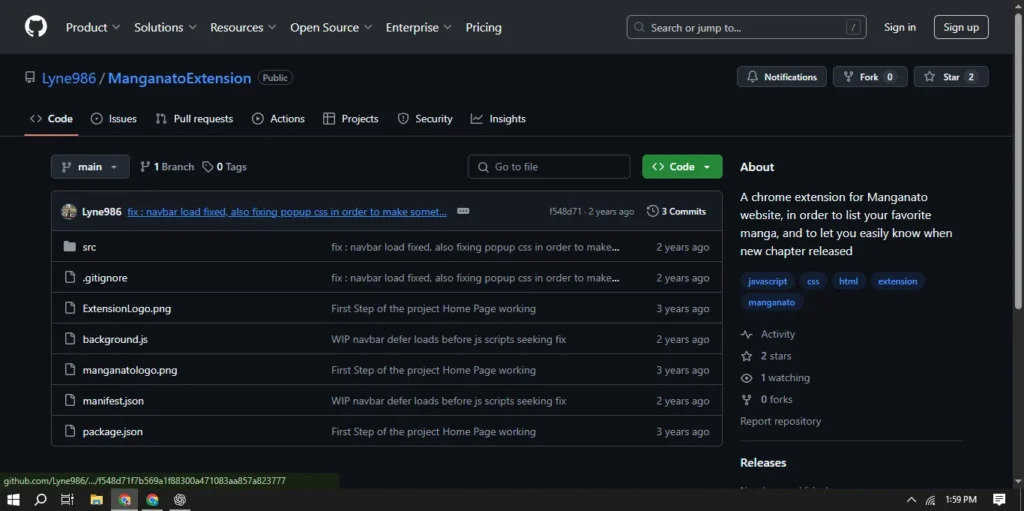Click the GitHub Octocat logo
Viewport: 1024px width, 511px height.
point(35,27)
